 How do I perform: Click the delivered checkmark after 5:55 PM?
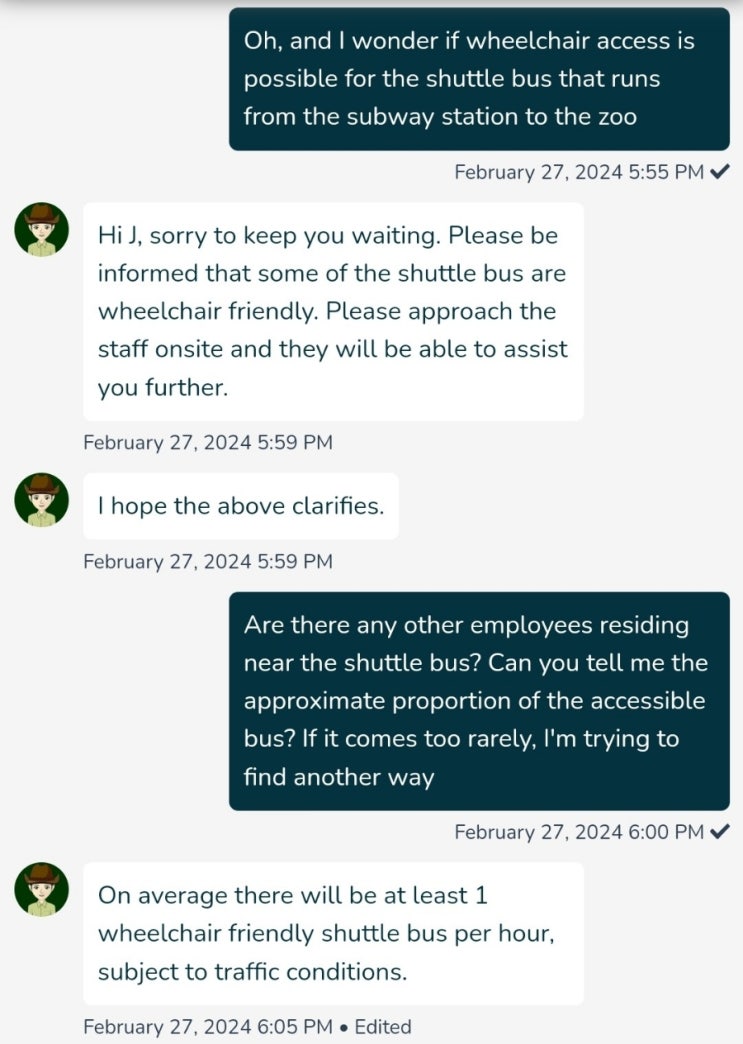tap(720, 172)
